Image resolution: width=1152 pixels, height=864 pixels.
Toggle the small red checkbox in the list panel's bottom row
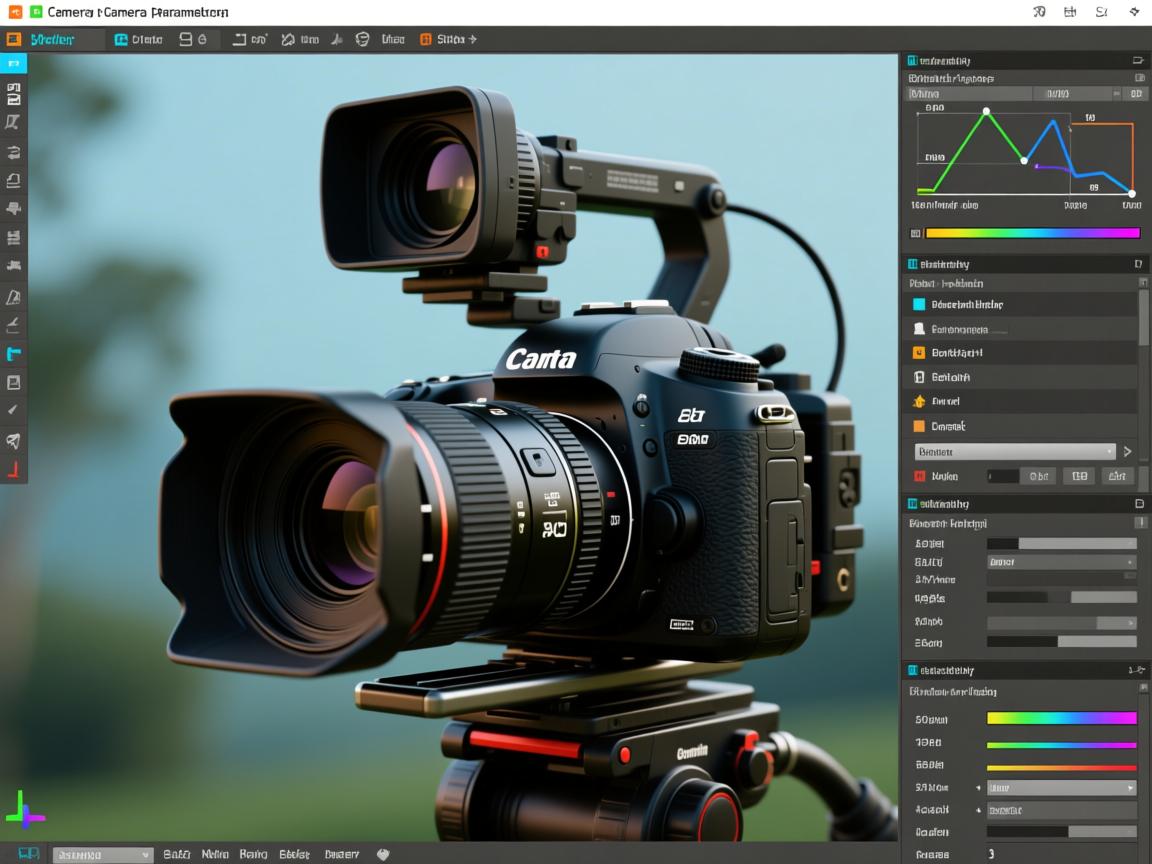(x=919, y=477)
